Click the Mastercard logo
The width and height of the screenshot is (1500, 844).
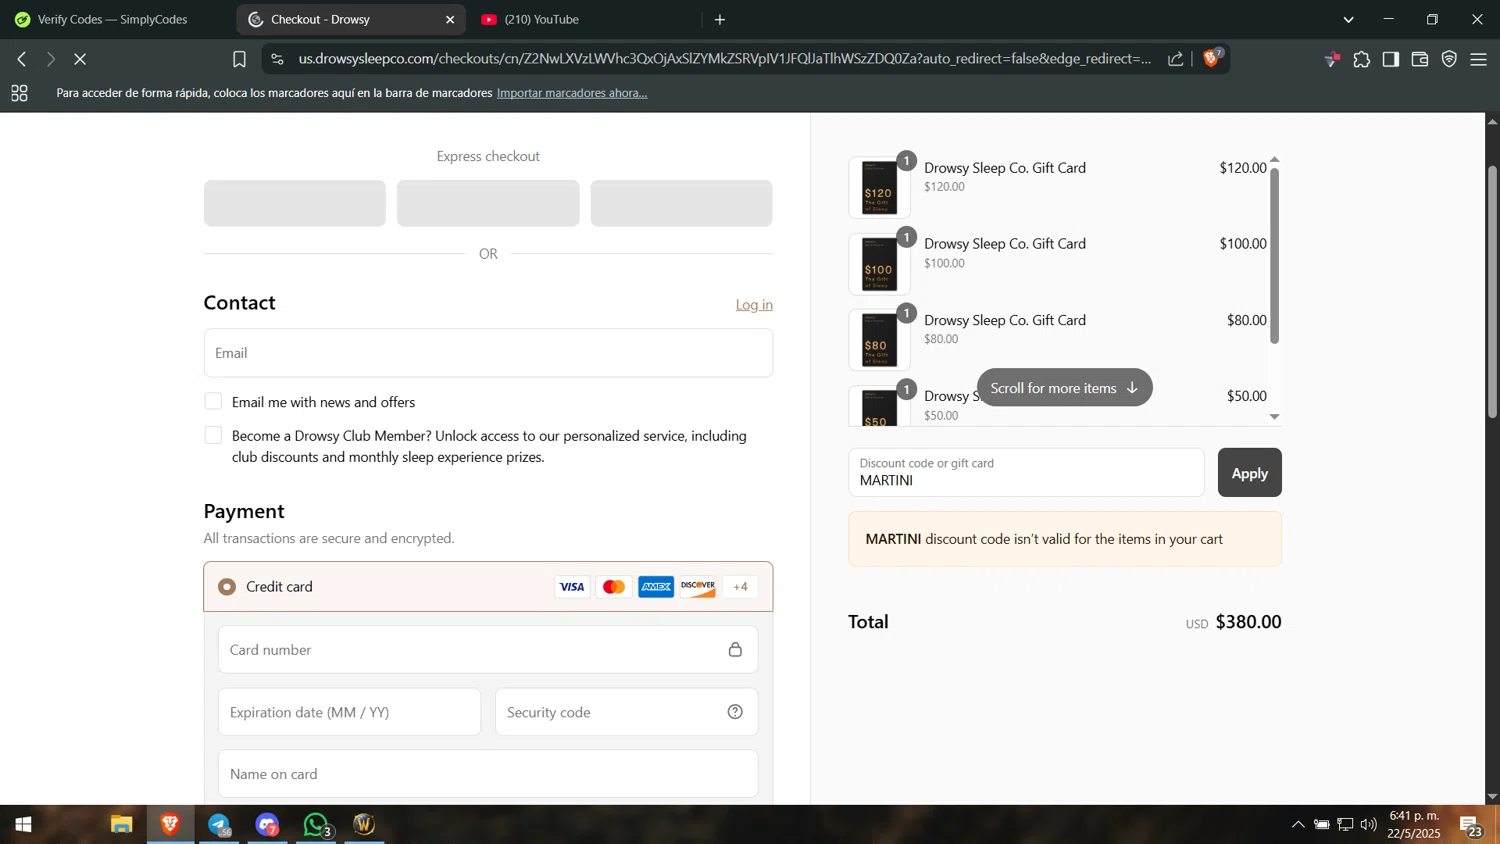click(x=614, y=587)
